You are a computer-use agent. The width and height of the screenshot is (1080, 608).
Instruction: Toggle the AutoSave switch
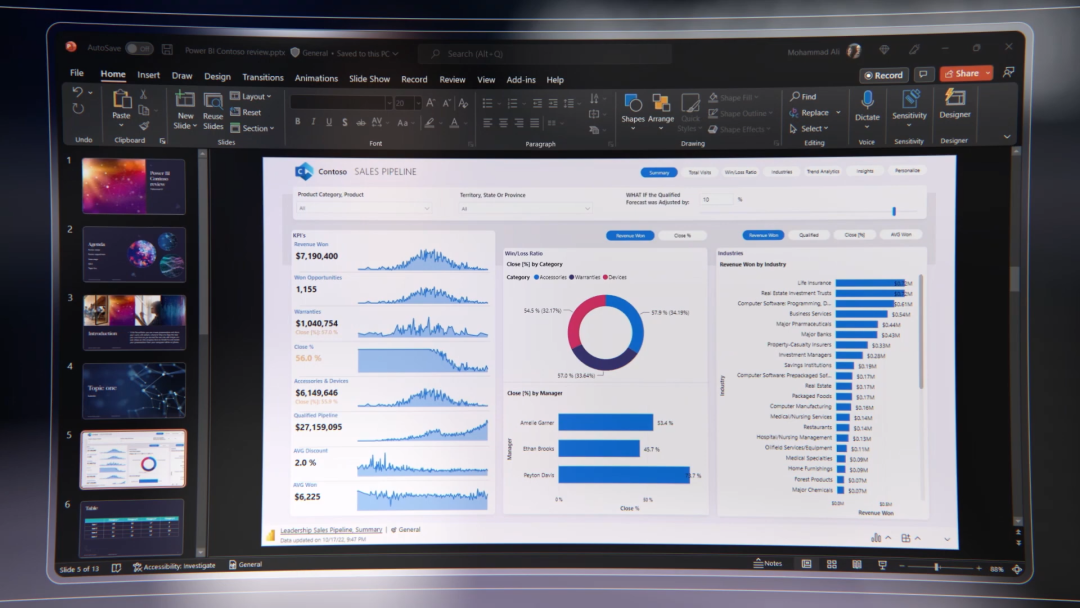(x=139, y=48)
